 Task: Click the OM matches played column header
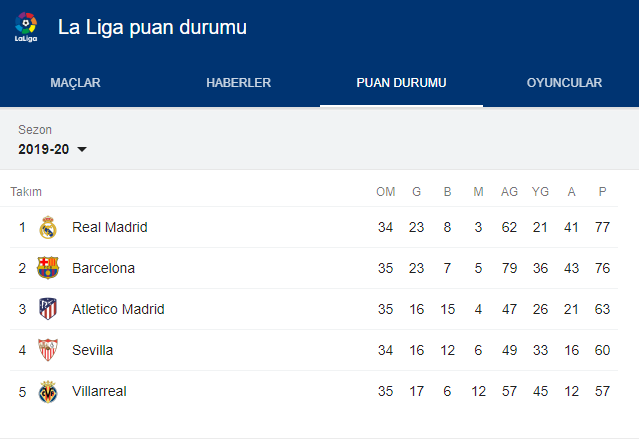coord(385,192)
